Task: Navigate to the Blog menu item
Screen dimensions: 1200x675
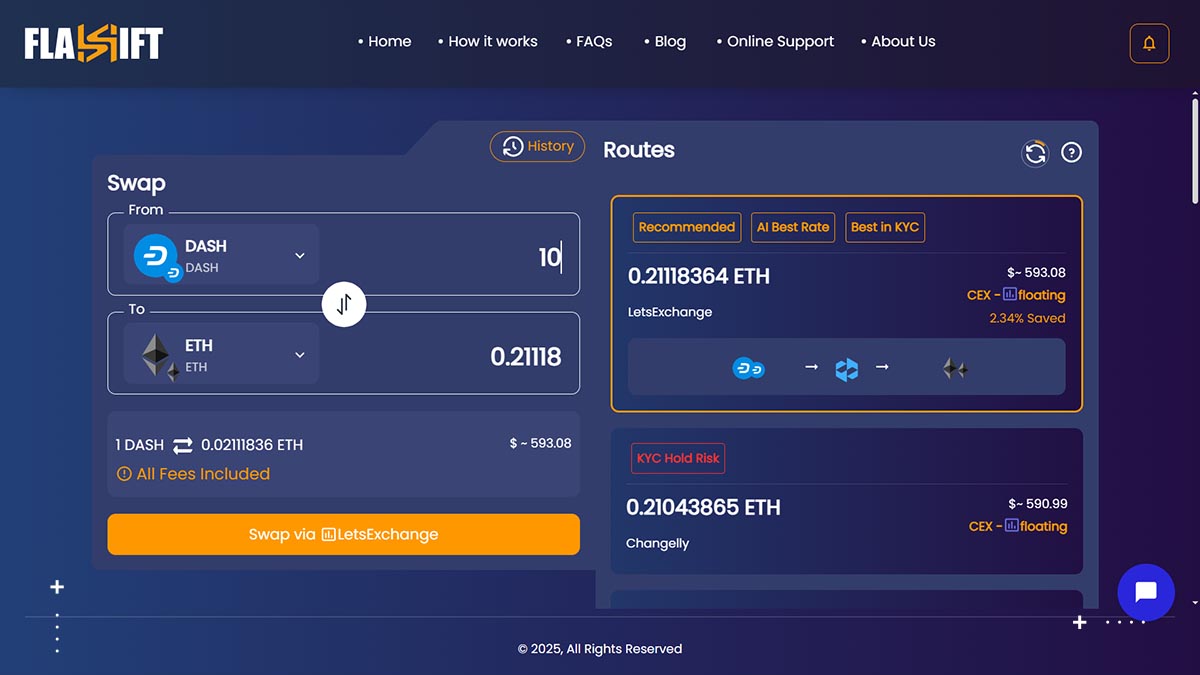Action: click(670, 41)
